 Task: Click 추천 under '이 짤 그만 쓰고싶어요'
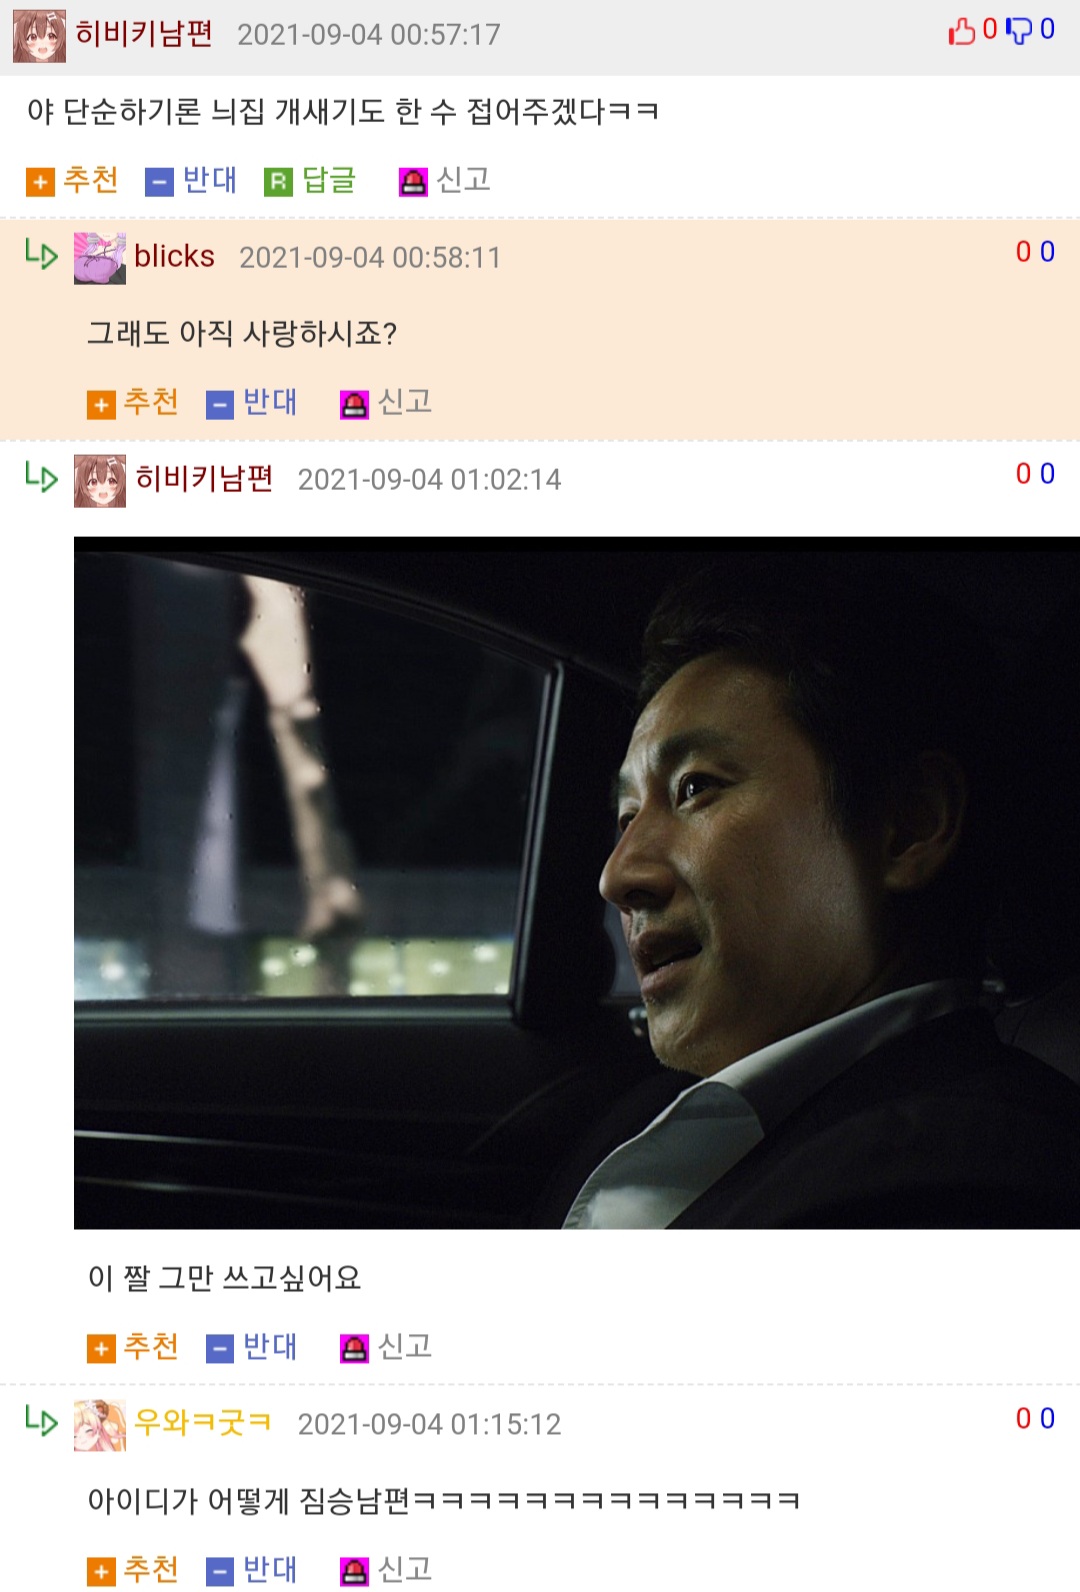pos(133,1347)
